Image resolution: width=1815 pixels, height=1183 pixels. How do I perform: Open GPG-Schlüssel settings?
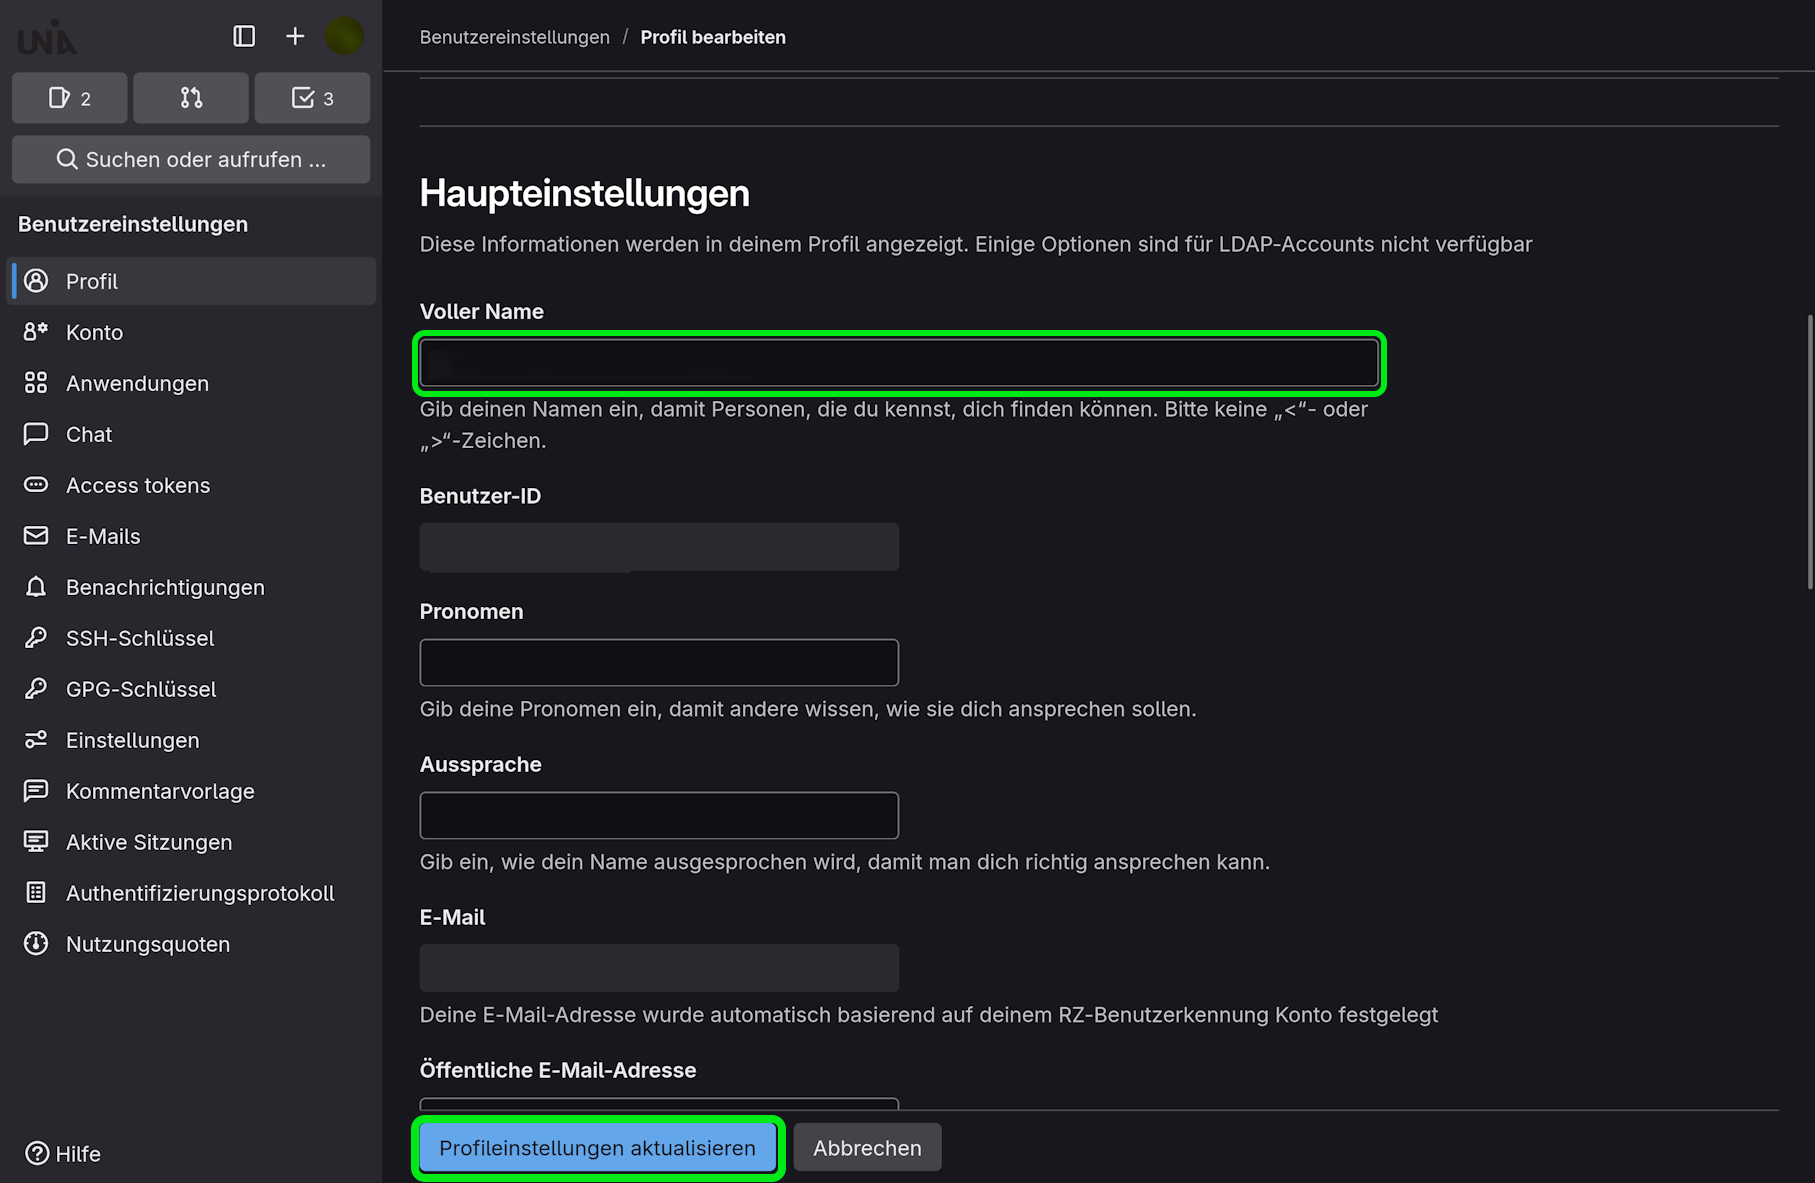[141, 689]
